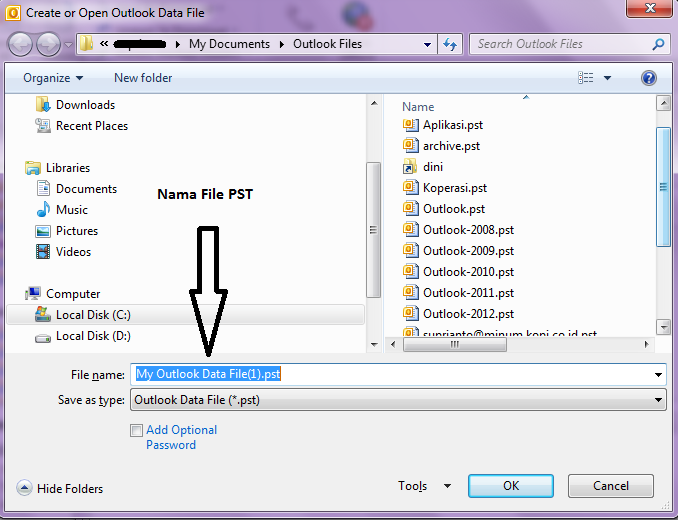Click the dini shortcut icon

(410, 167)
